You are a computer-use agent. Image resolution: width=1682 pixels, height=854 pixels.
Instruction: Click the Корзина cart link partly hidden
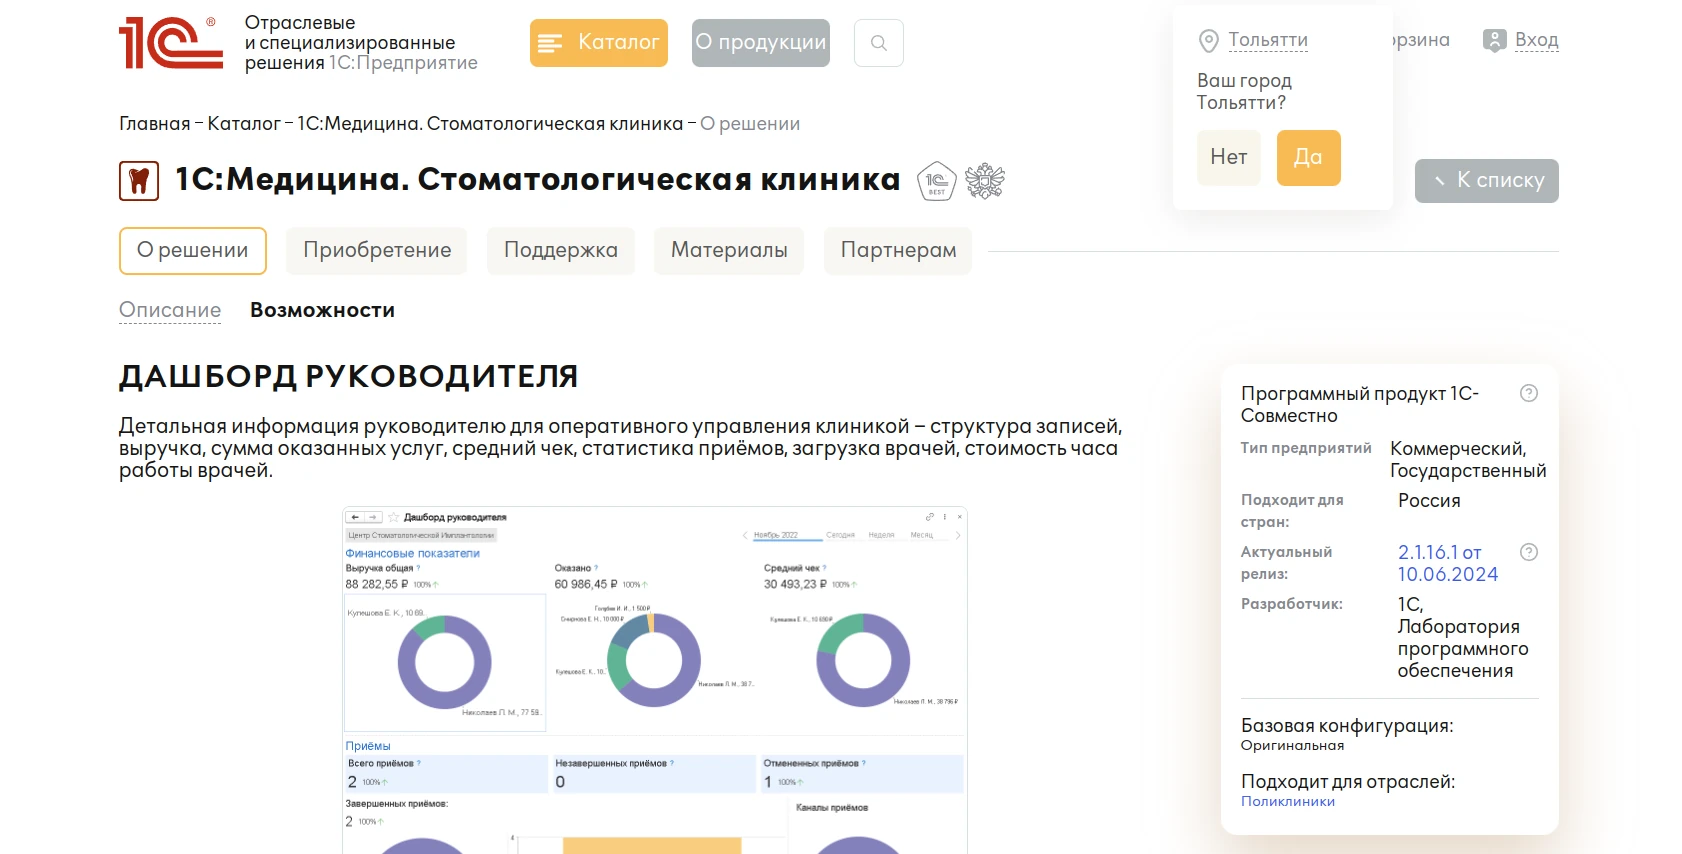pos(1421,40)
